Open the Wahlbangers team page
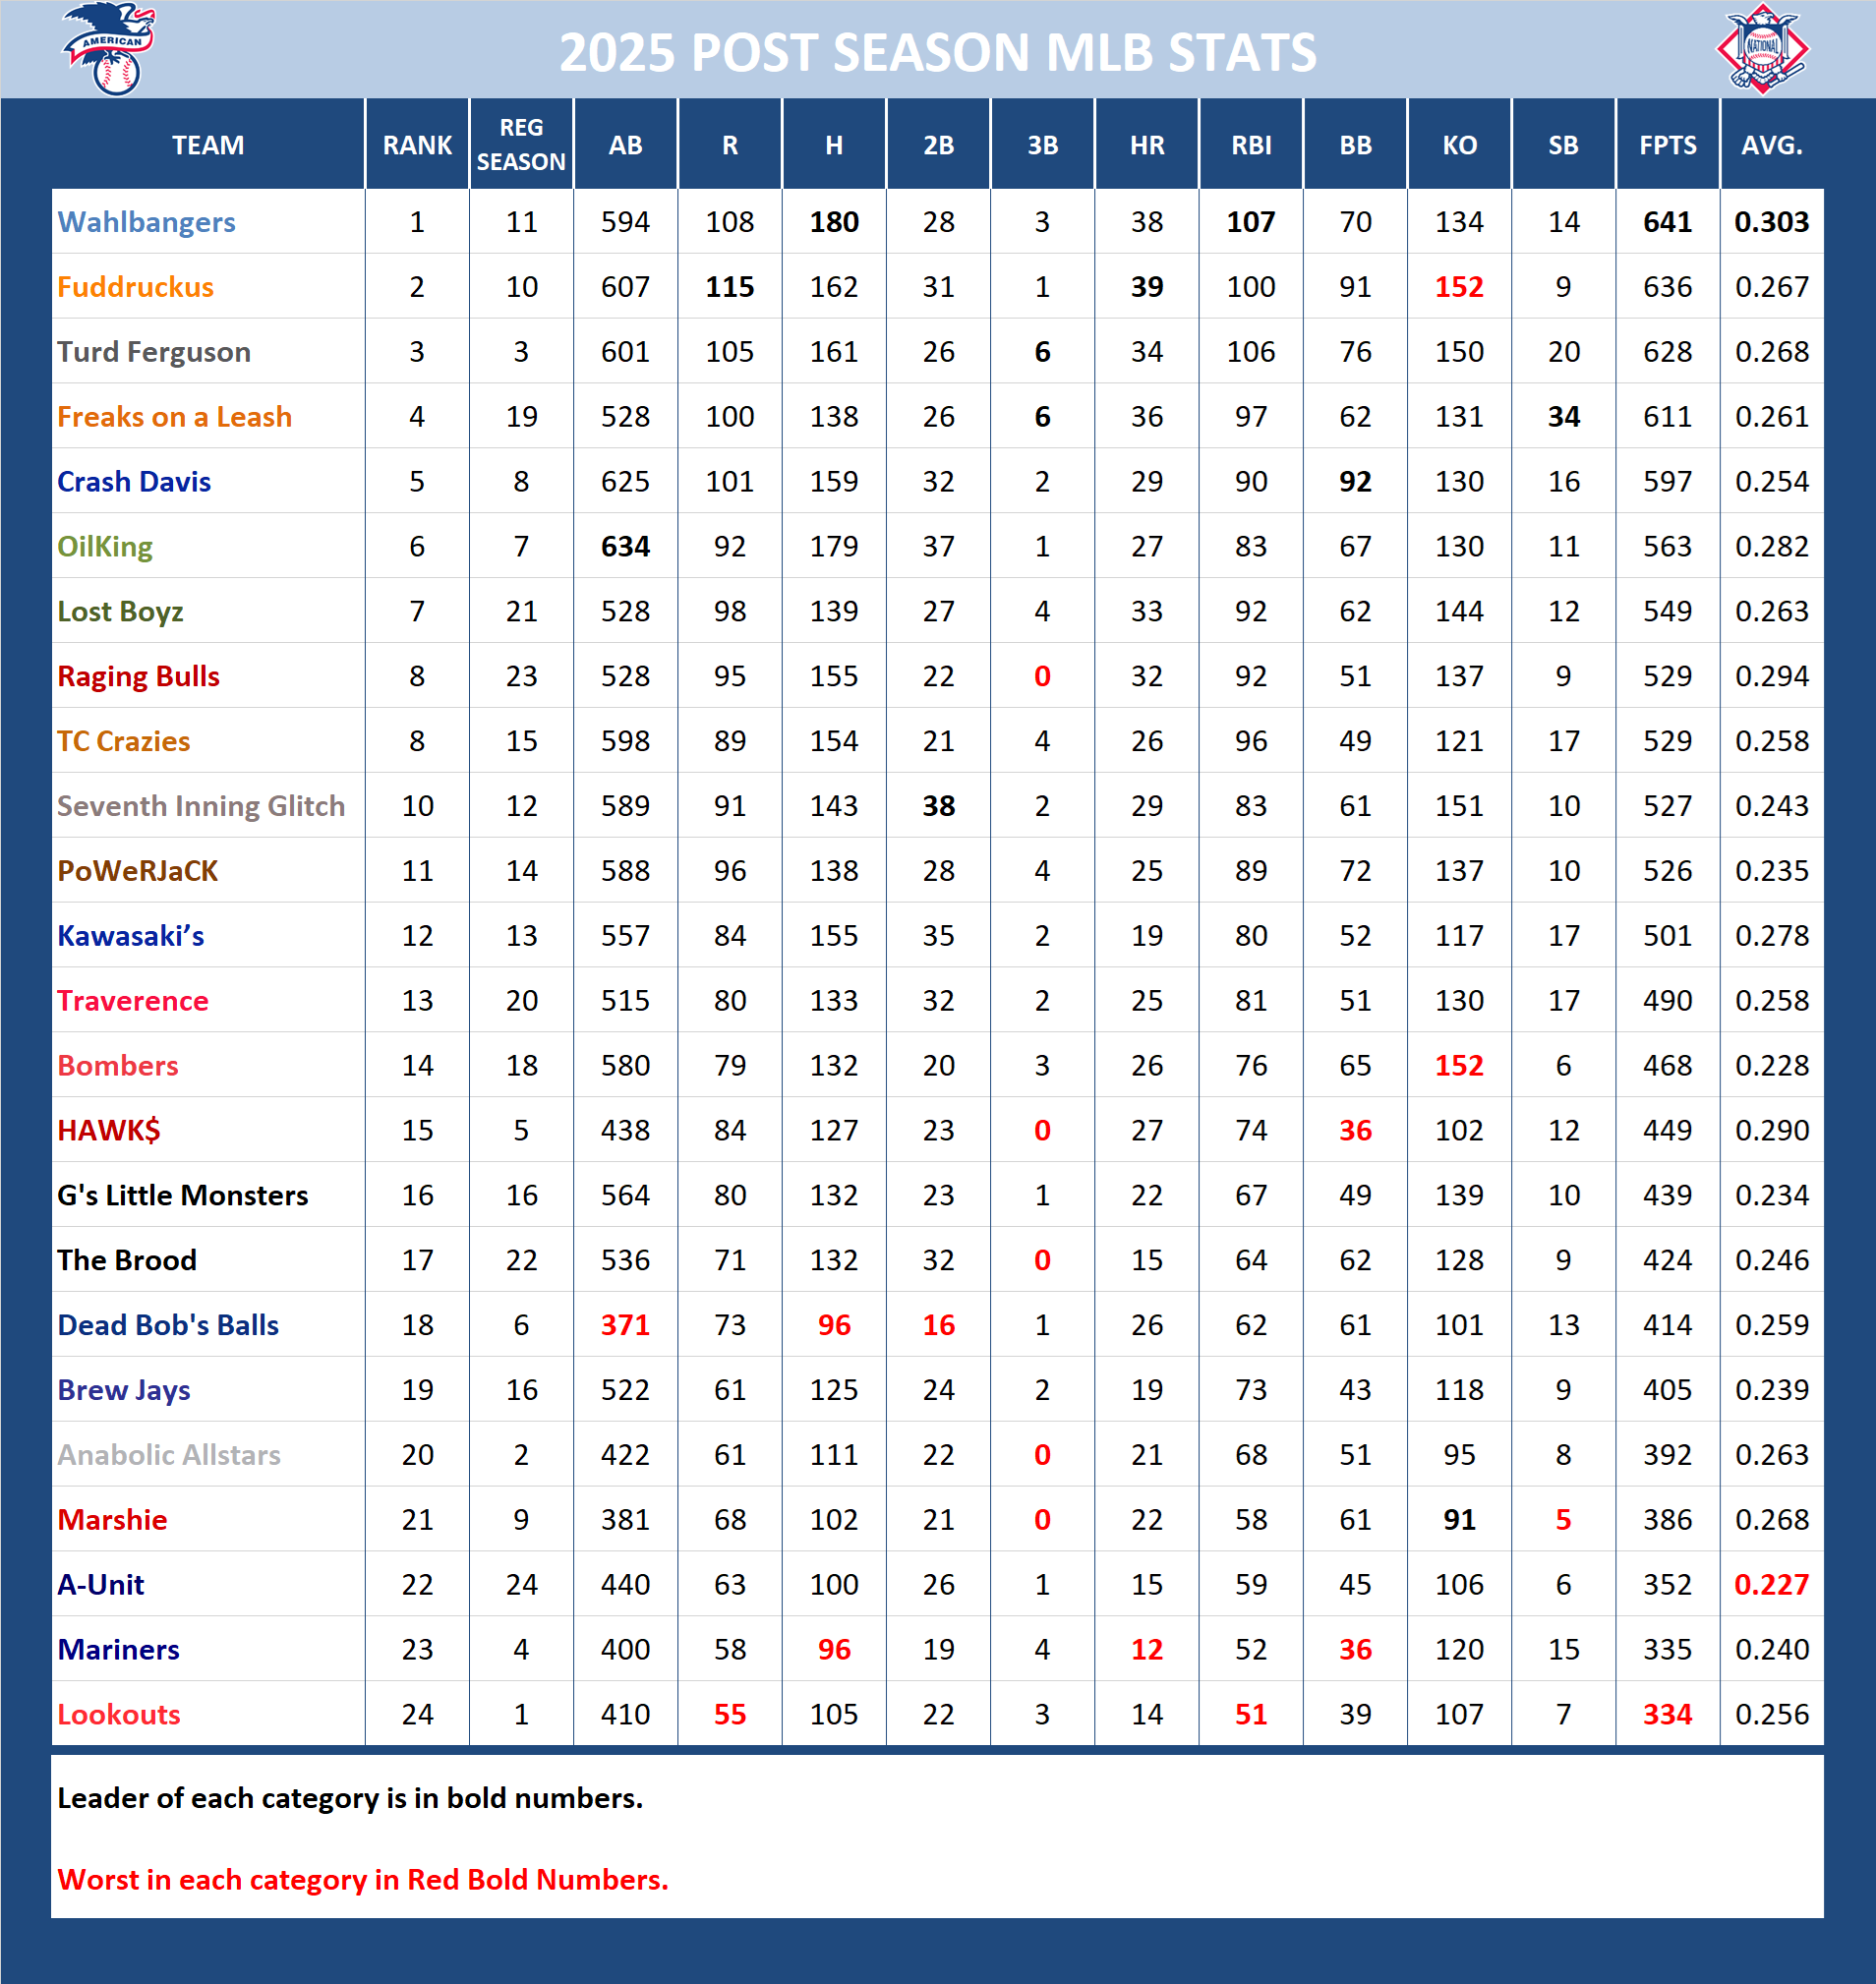The image size is (1876, 1984). point(147,222)
